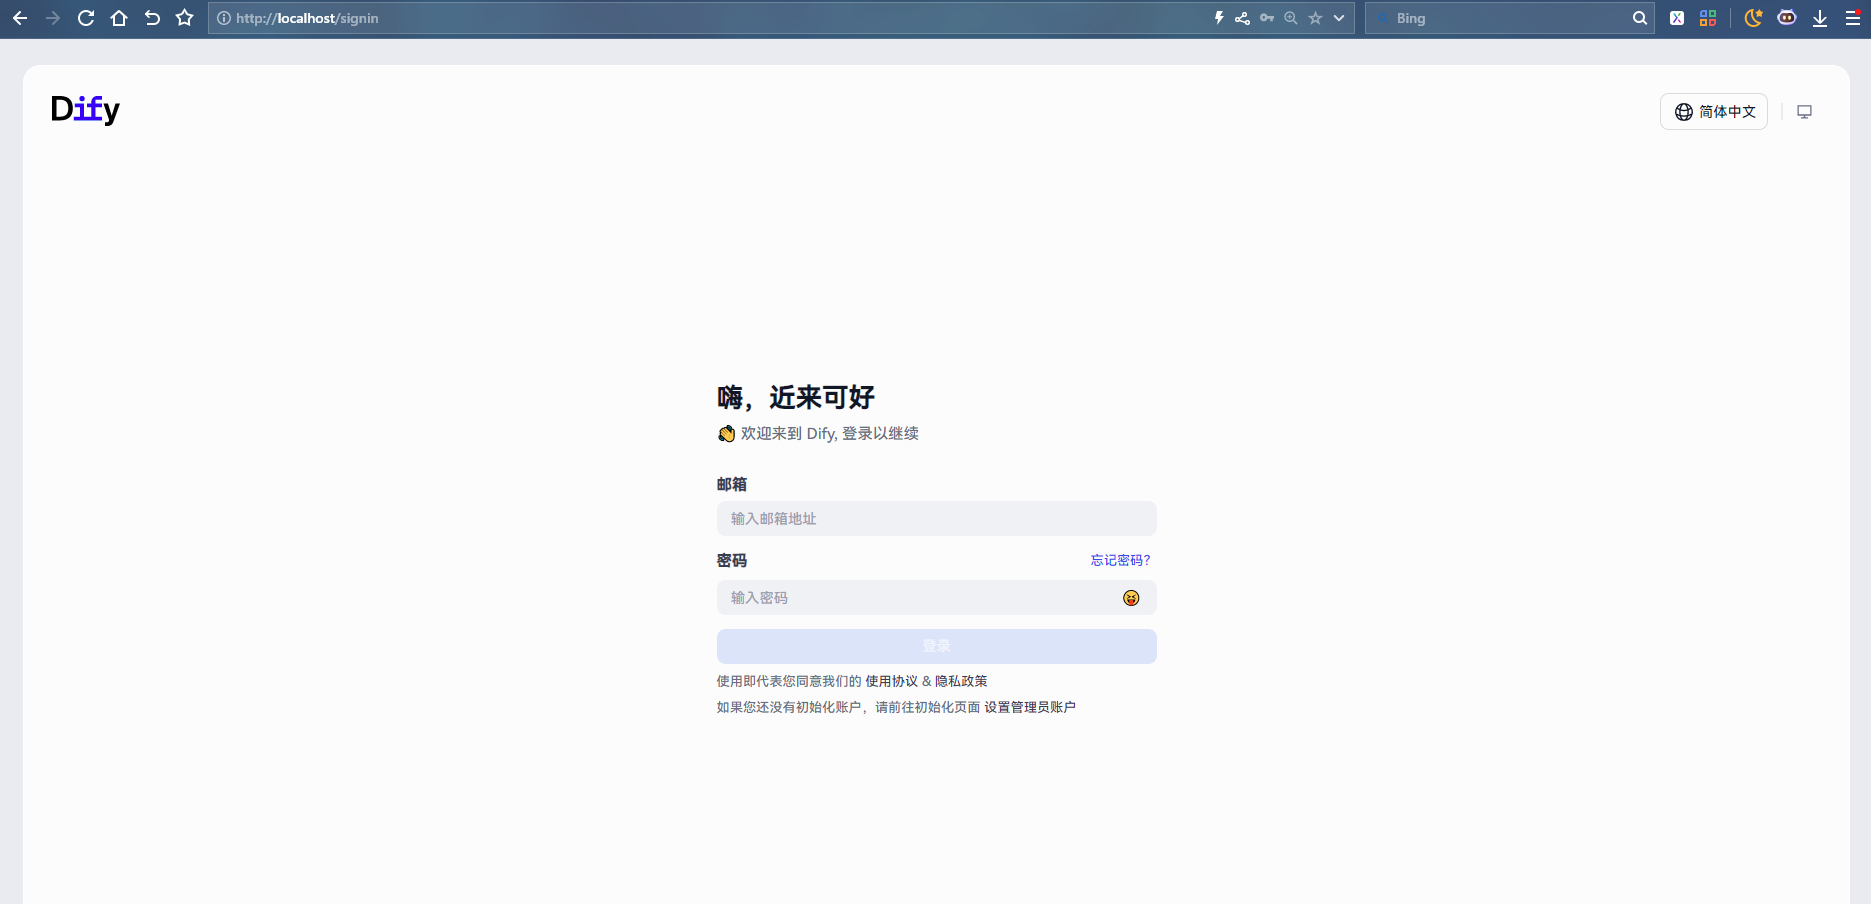Reload the page with the refresh icon
Screen dimensions: 1871x904
(x=86, y=18)
